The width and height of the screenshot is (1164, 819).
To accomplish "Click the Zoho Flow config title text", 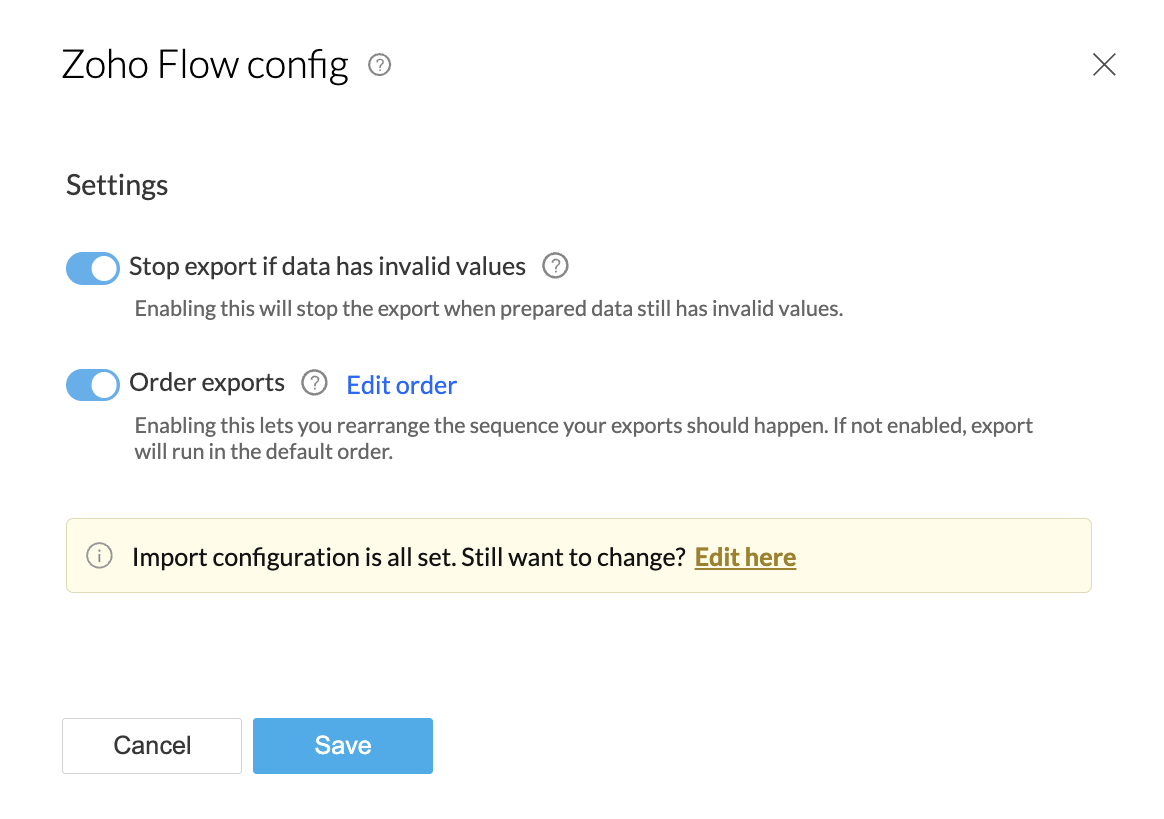I will tap(205, 66).
